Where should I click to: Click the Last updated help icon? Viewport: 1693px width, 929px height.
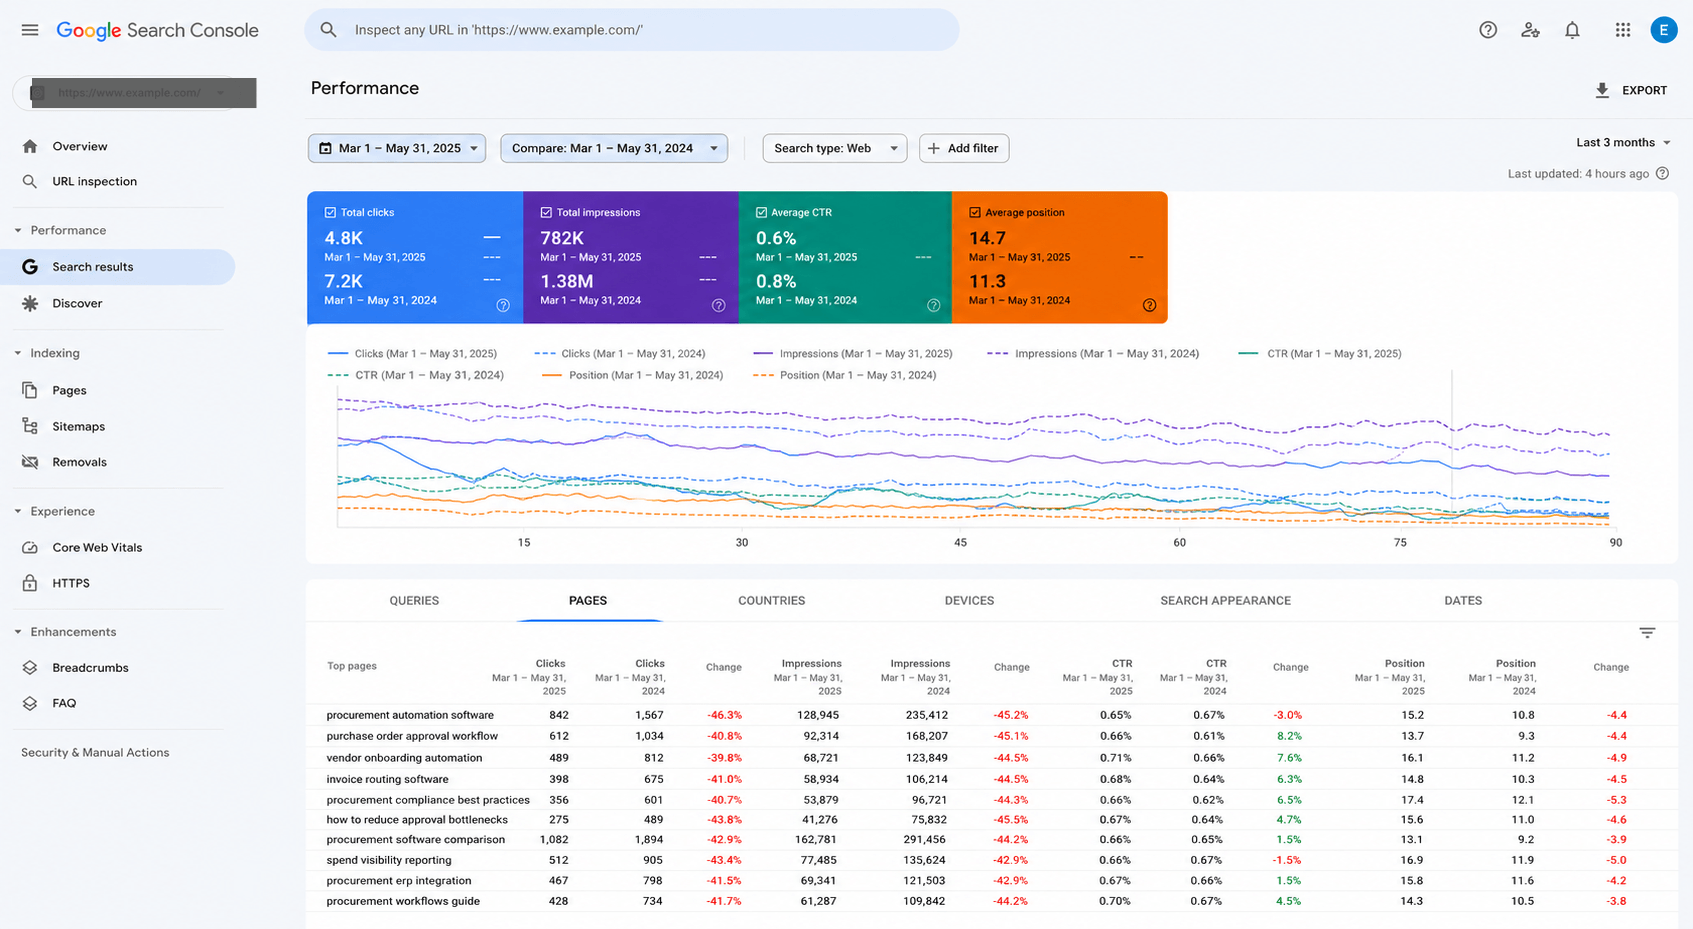coord(1662,173)
